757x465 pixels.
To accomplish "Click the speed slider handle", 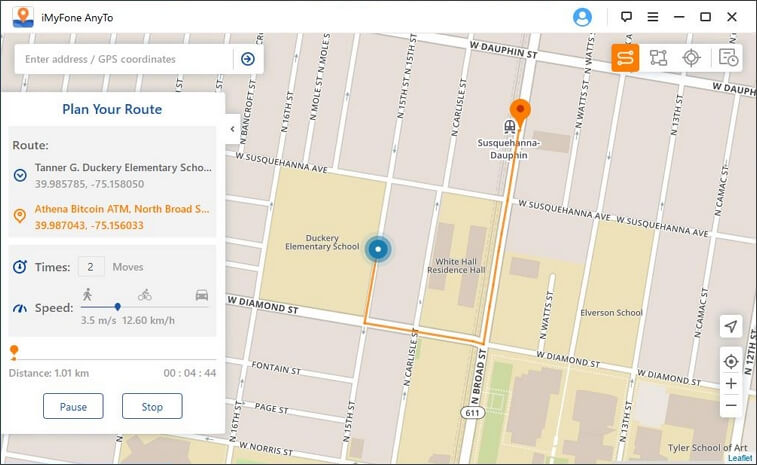I will pyautogui.click(x=117, y=307).
